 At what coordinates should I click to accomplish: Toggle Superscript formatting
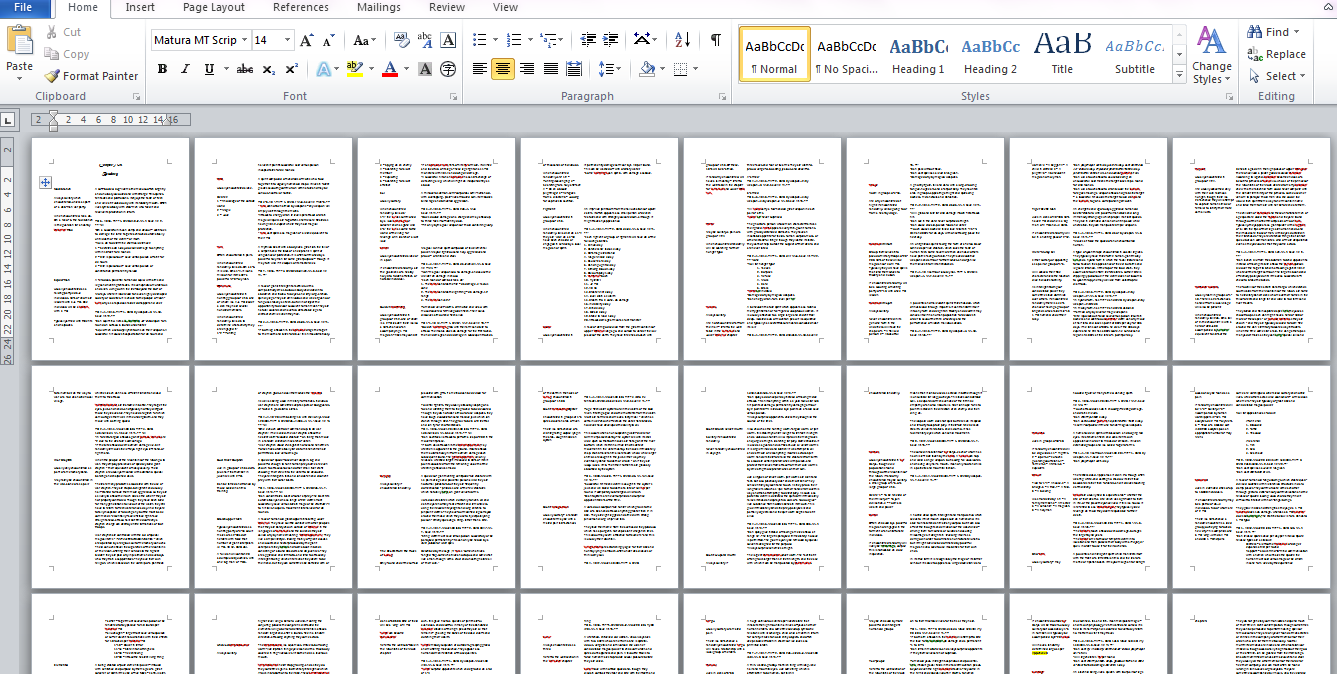click(x=291, y=69)
